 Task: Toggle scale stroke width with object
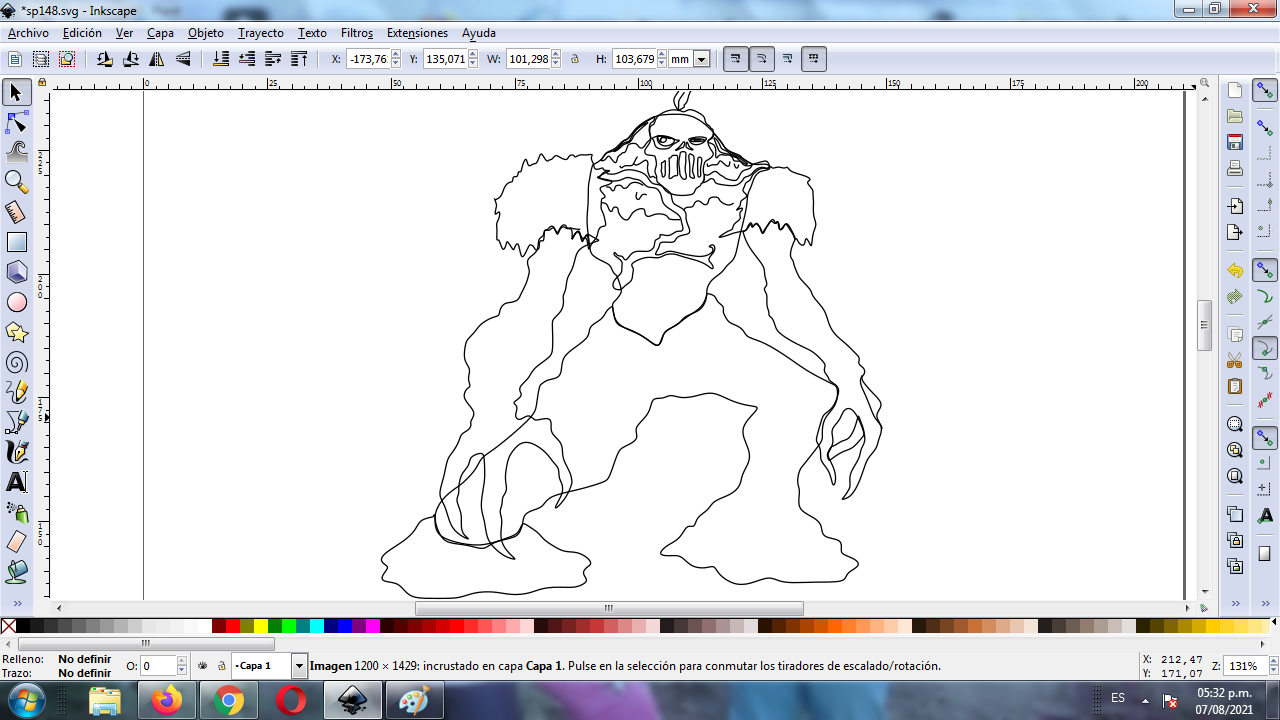click(736, 59)
